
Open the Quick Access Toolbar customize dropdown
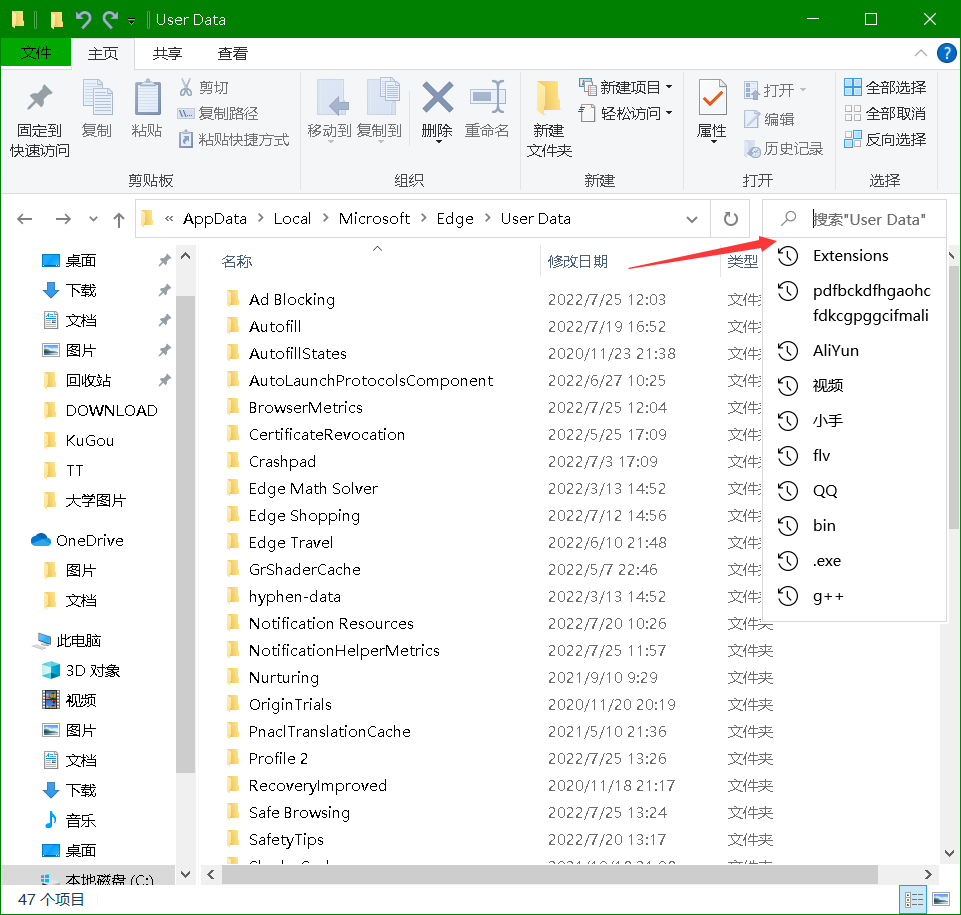click(131, 21)
